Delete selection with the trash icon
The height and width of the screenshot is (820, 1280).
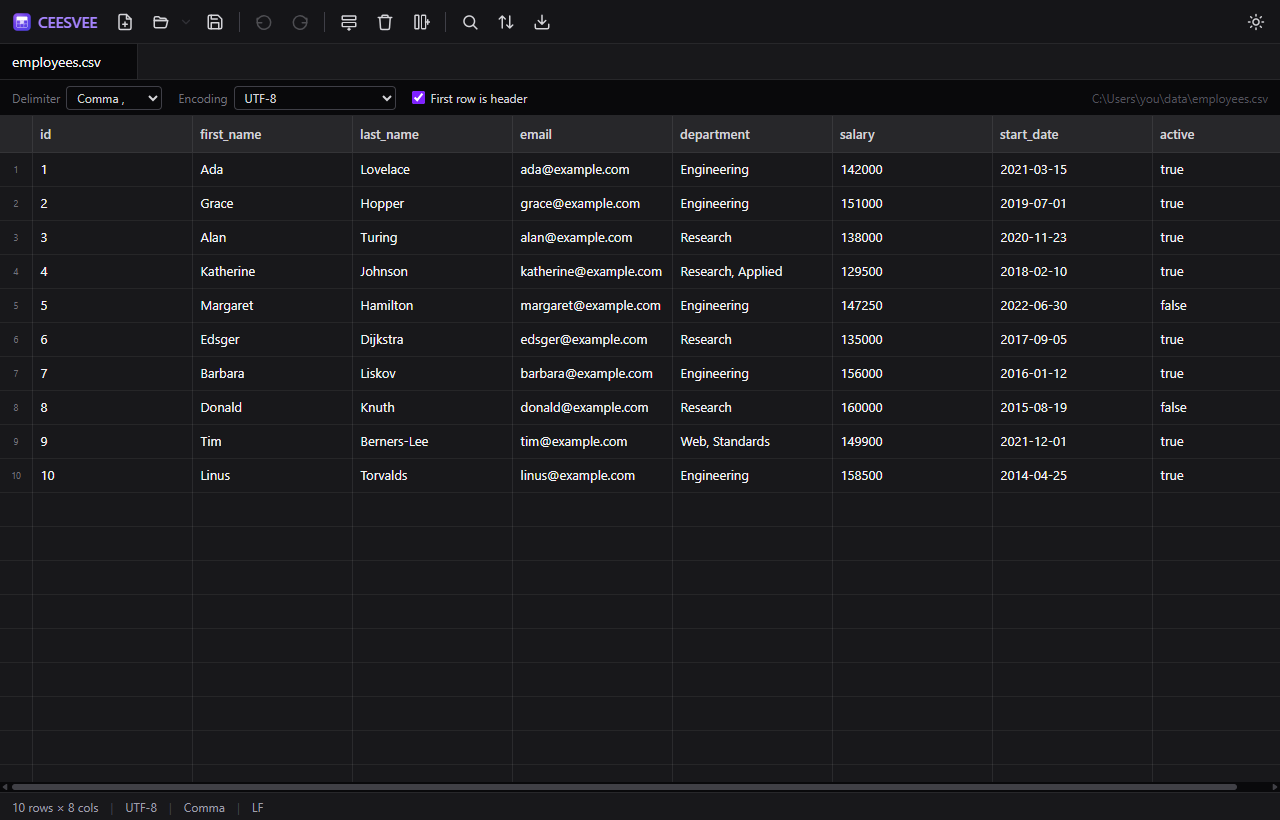(x=385, y=22)
